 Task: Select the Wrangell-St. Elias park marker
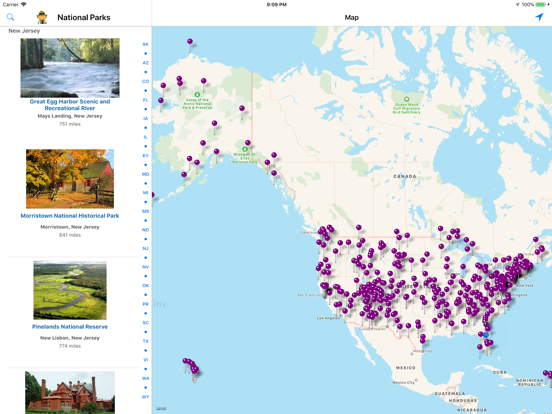(245, 149)
